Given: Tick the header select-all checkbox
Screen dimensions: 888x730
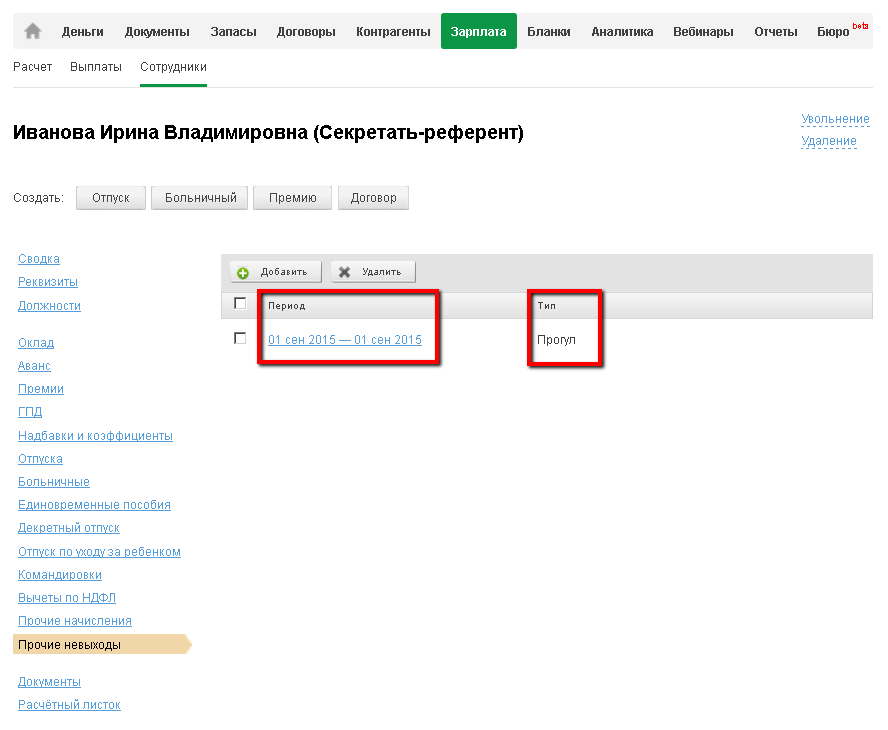Looking at the screenshot, I should pos(240,304).
